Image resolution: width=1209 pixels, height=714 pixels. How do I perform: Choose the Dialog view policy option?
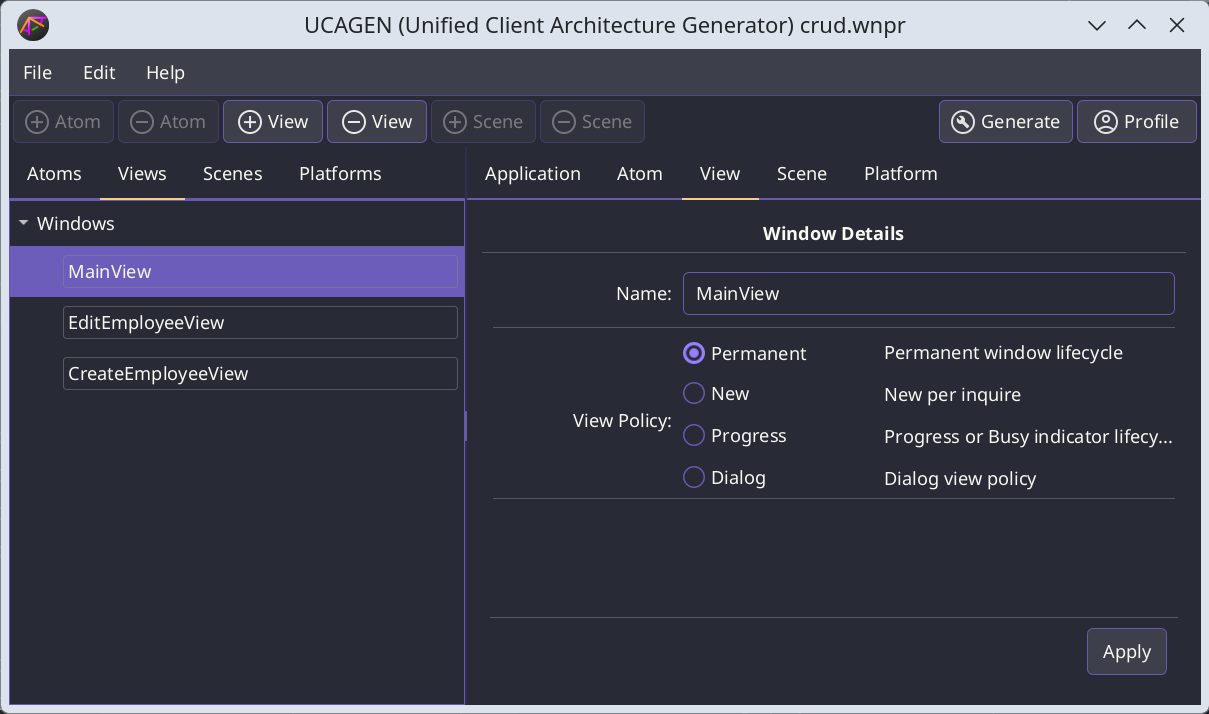[694, 478]
